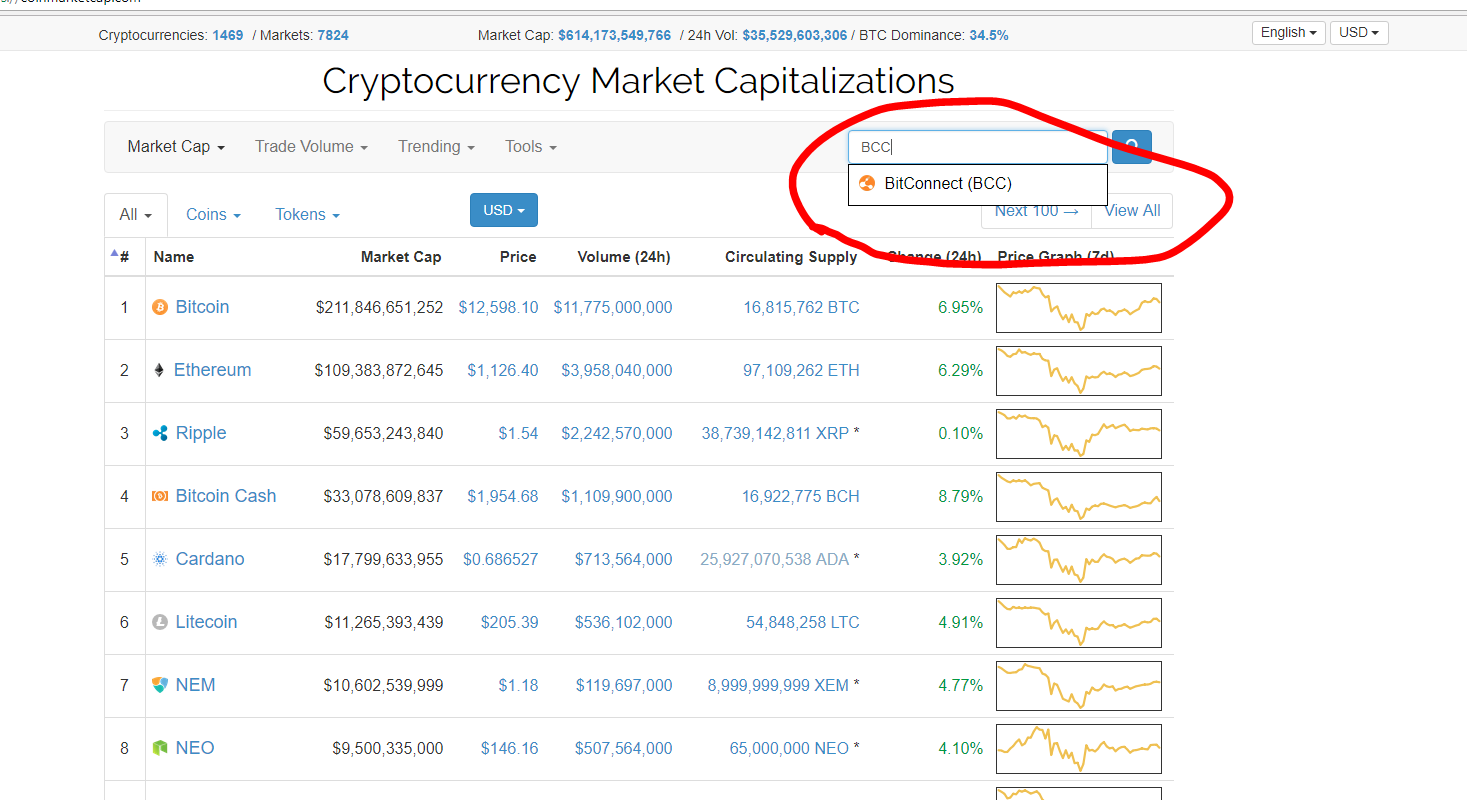Select the All tab
Image resolution: width=1467 pixels, height=800 pixels.
pos(135,214)
